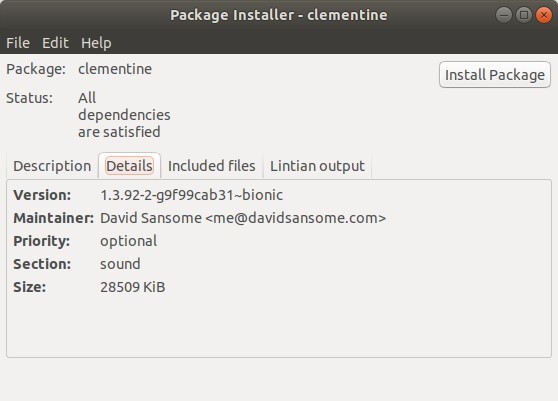
Task: Click the bold Maintainer label
Action: pyautogui.click(x=53, y=218)
